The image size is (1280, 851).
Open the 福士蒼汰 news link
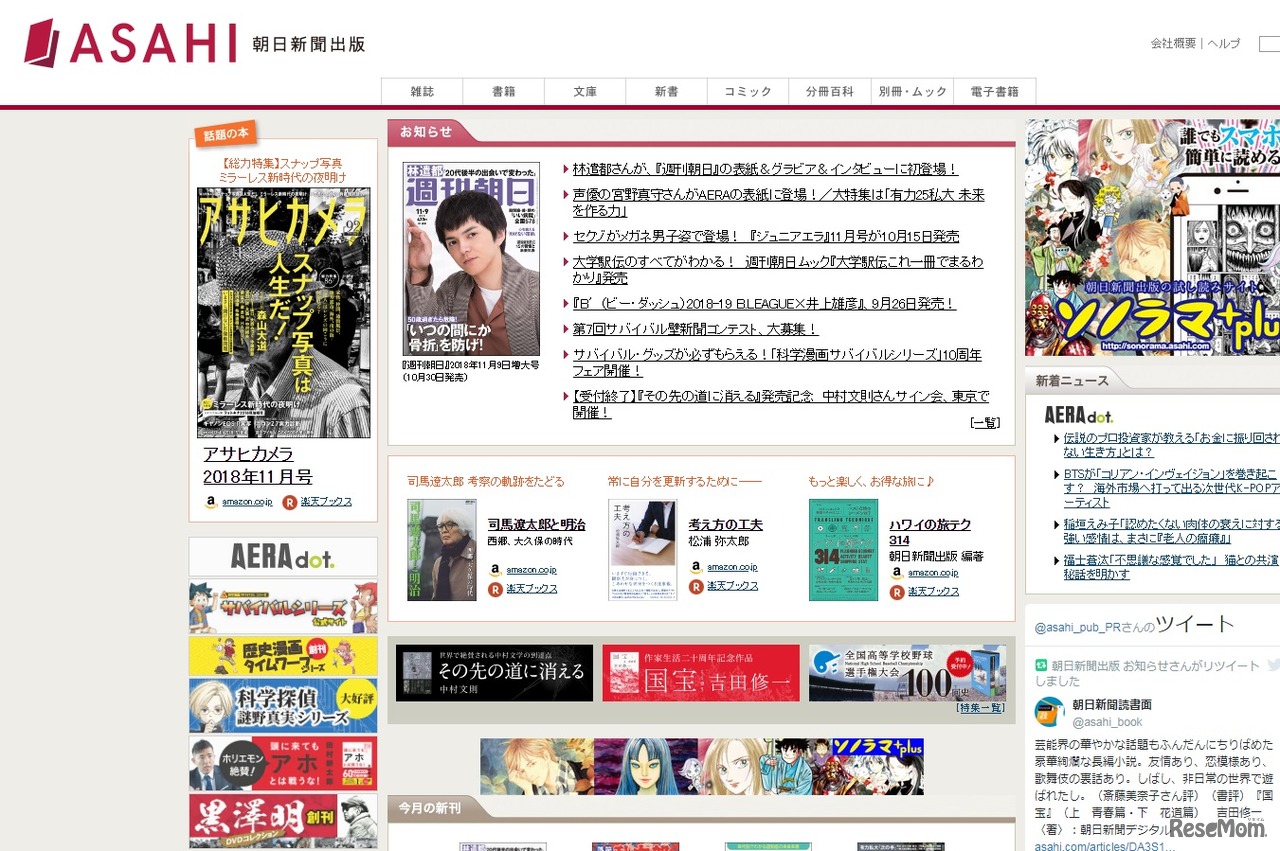(1171, 568)
